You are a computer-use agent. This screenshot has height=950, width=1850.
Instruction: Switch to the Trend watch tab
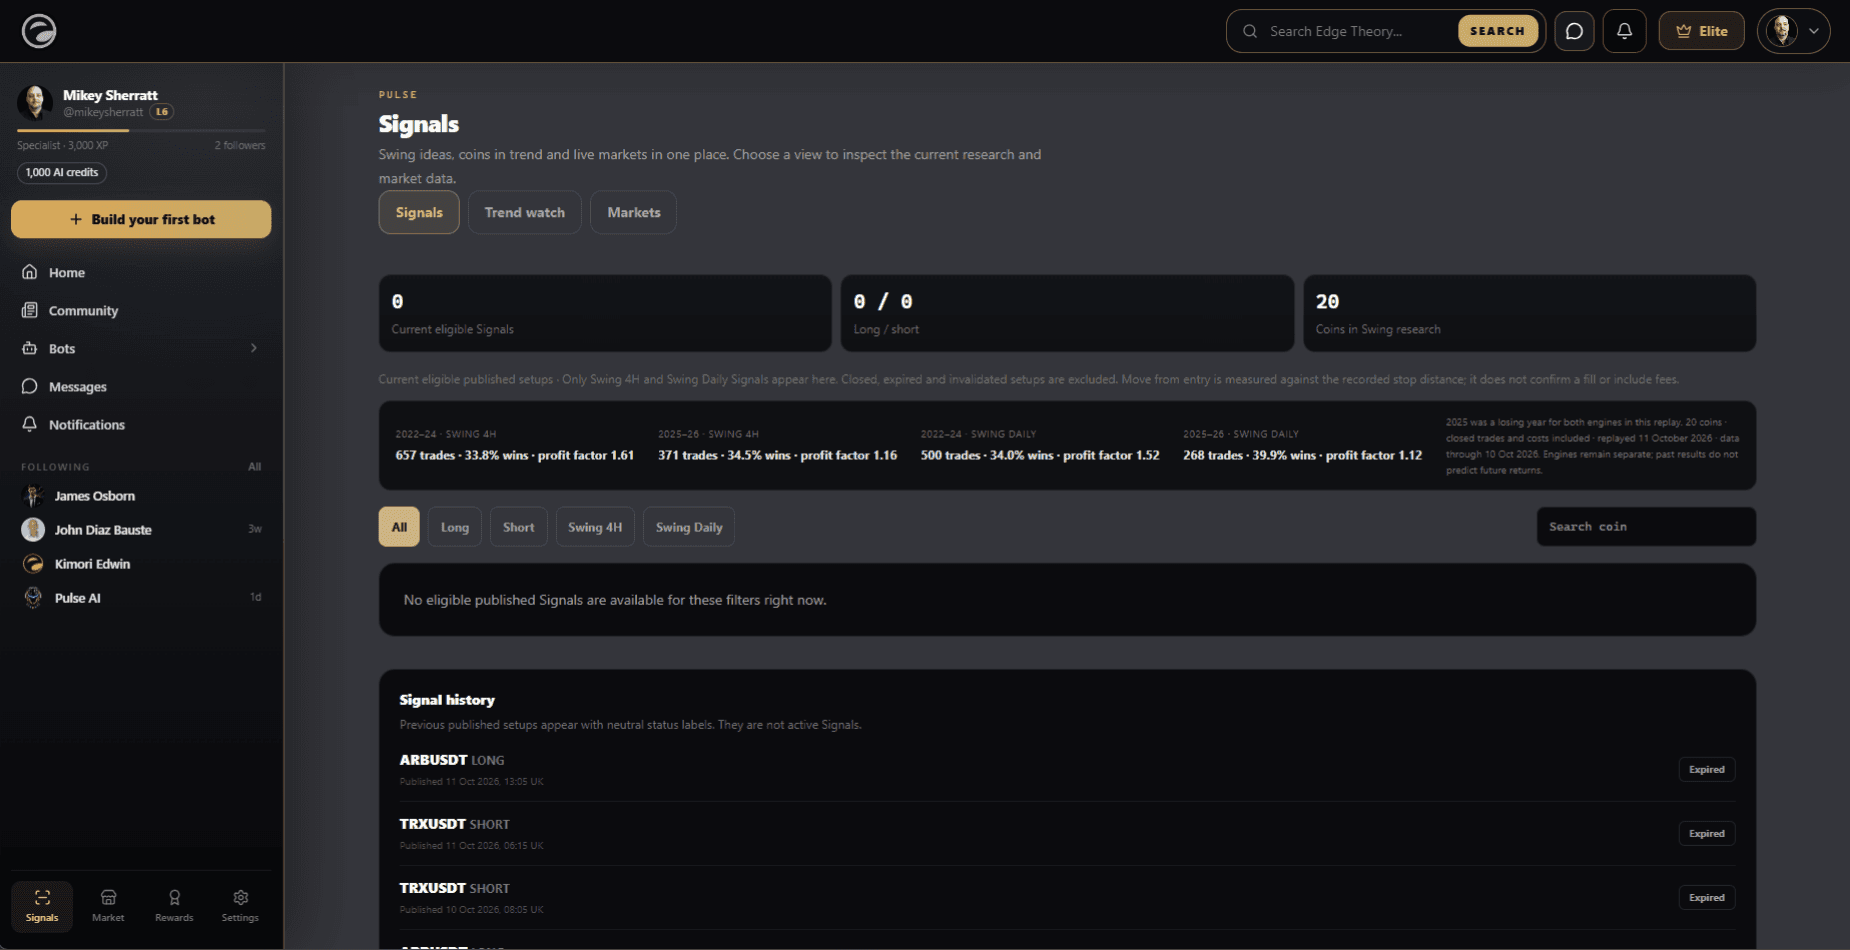coord(525,212)
